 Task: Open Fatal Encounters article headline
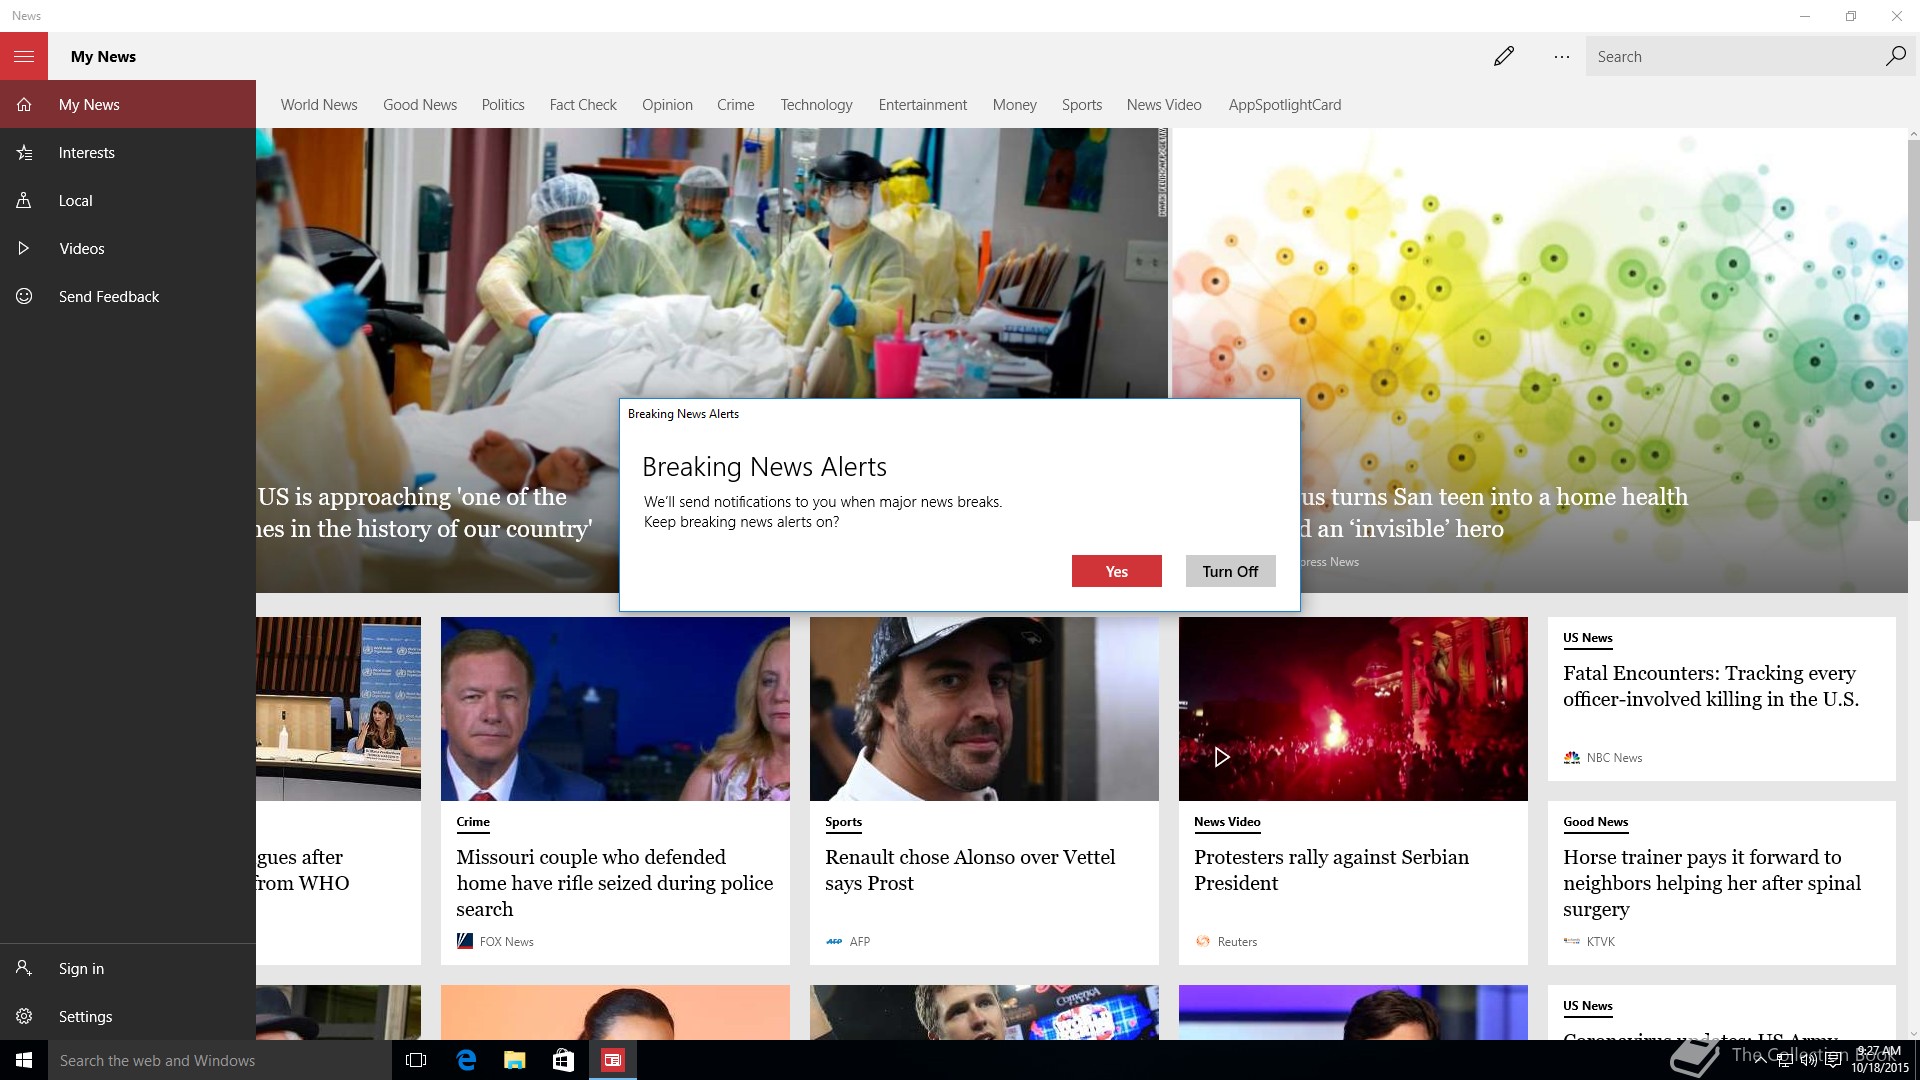tap(1711, 686)
